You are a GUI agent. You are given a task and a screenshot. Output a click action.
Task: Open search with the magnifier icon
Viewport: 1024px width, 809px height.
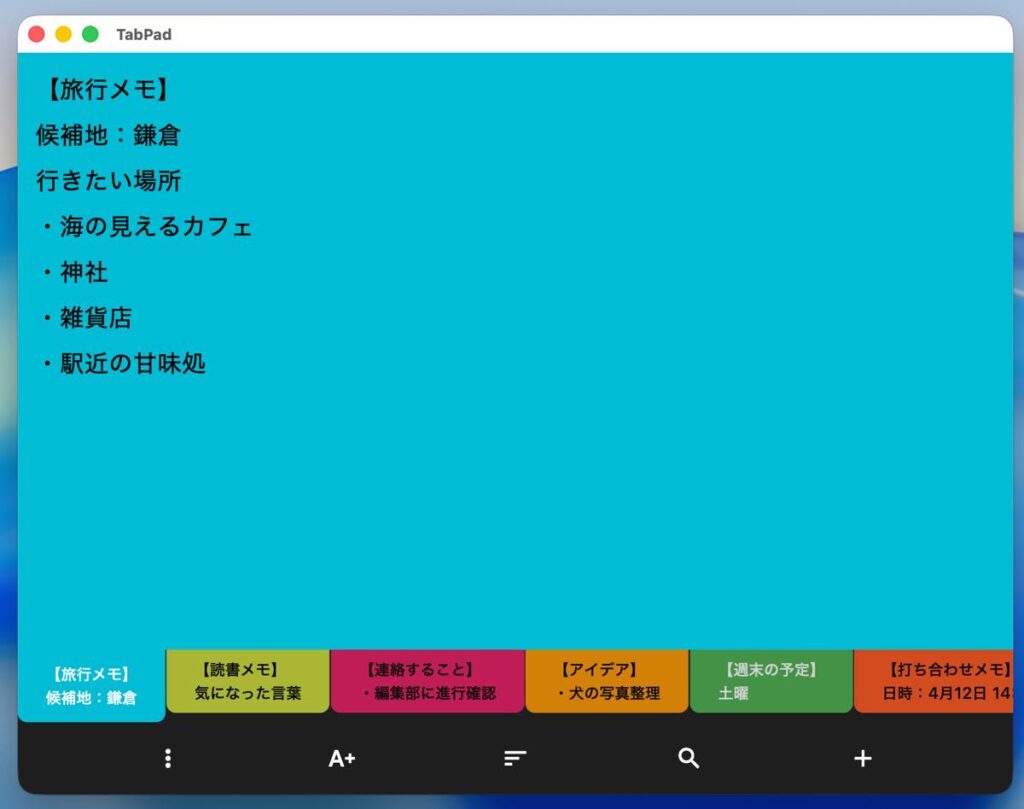click(688, 758)
